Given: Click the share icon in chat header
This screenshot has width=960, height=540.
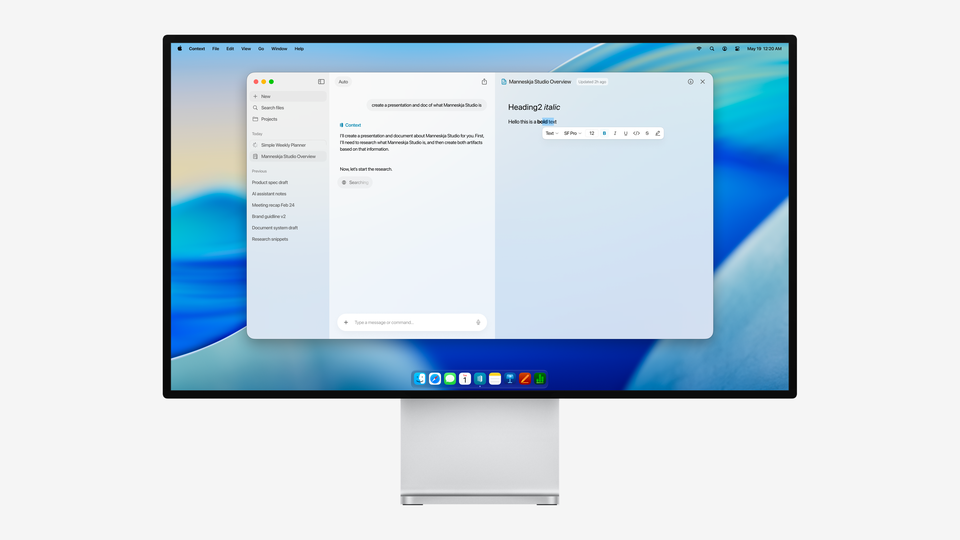Looking at the screenshot, I should (484, 81).
